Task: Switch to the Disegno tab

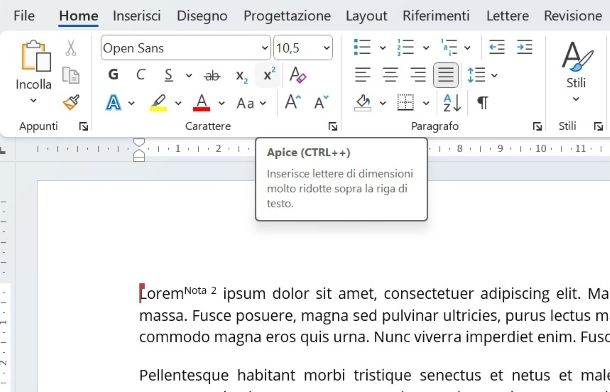Action: click(x=202, y=16)
